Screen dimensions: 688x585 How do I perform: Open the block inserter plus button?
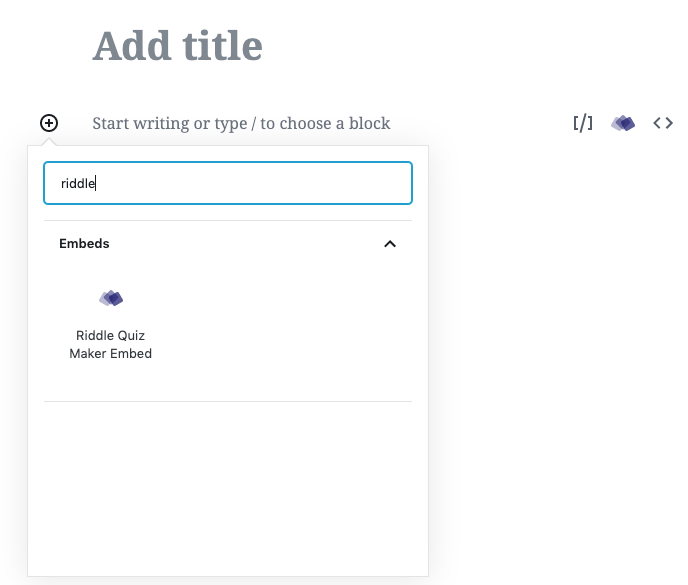tap(49, 123)
